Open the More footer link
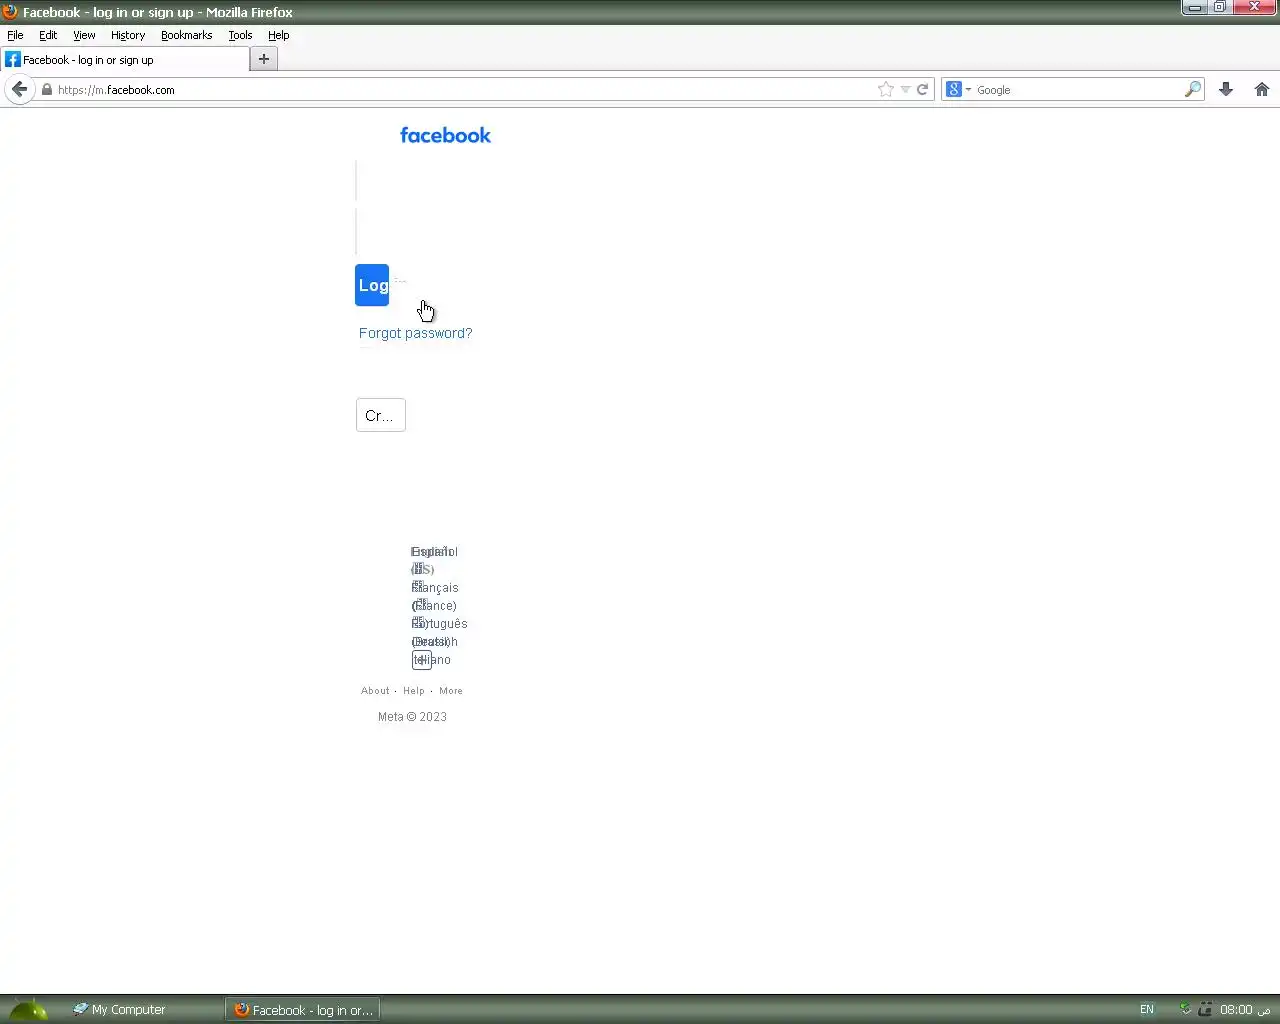This screenshot has width=1280, height=1024. (x=451, y=691)
